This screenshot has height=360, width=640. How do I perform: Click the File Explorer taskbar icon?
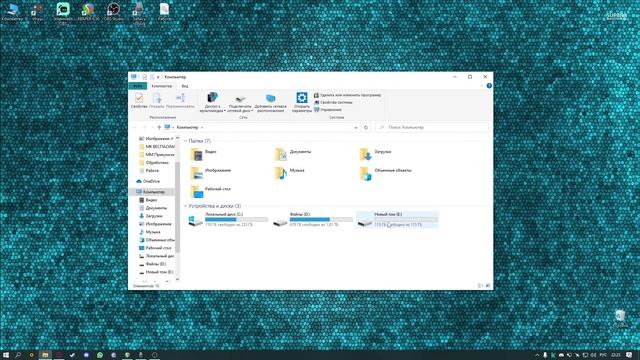[45, 355]
